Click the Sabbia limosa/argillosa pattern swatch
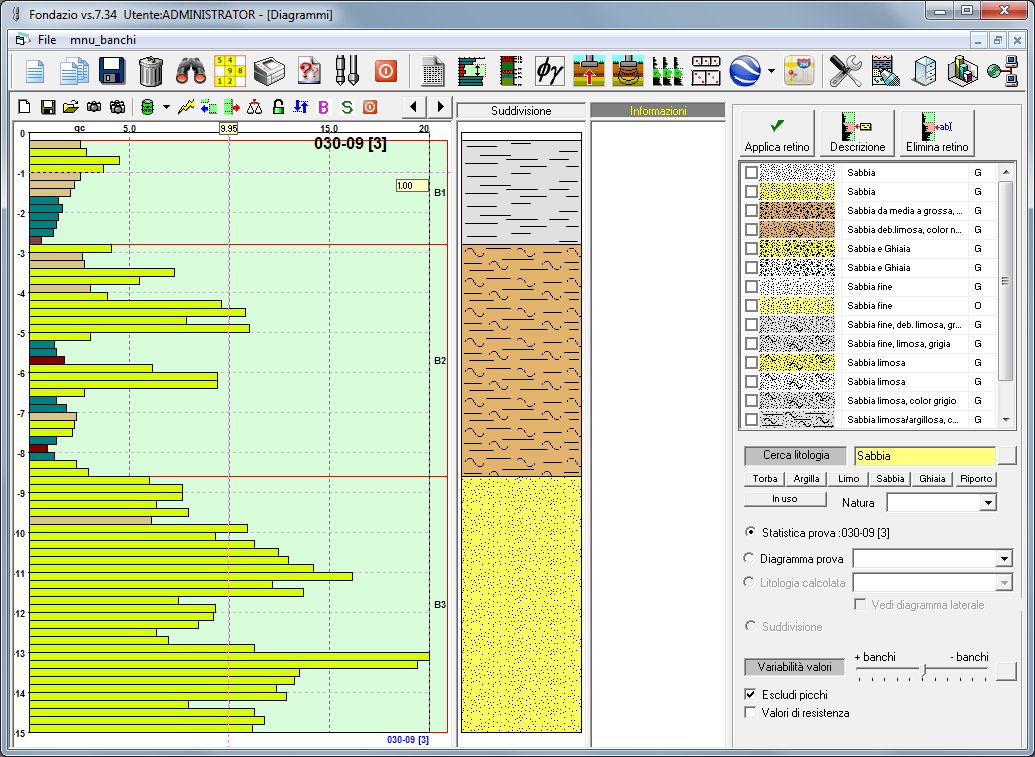1035x757 pixels. pos(797,420)
